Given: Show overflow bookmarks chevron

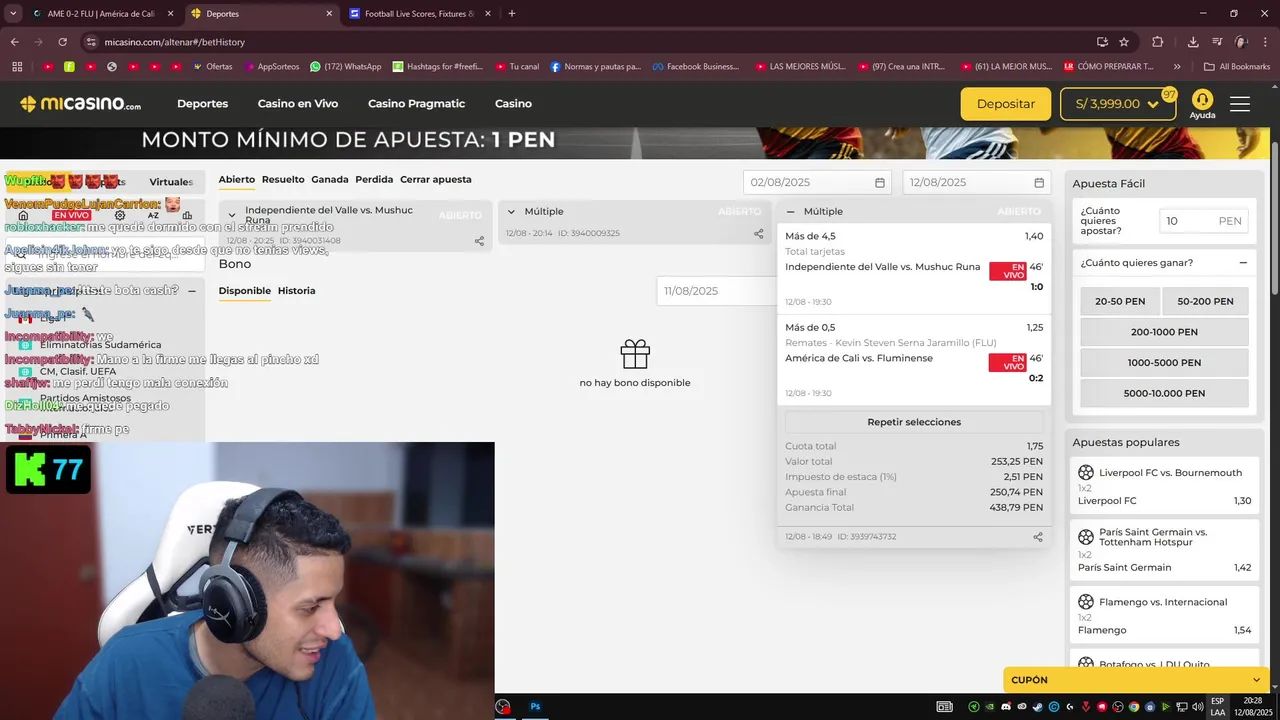Looking at the screenshot, I should [1177, 67].
